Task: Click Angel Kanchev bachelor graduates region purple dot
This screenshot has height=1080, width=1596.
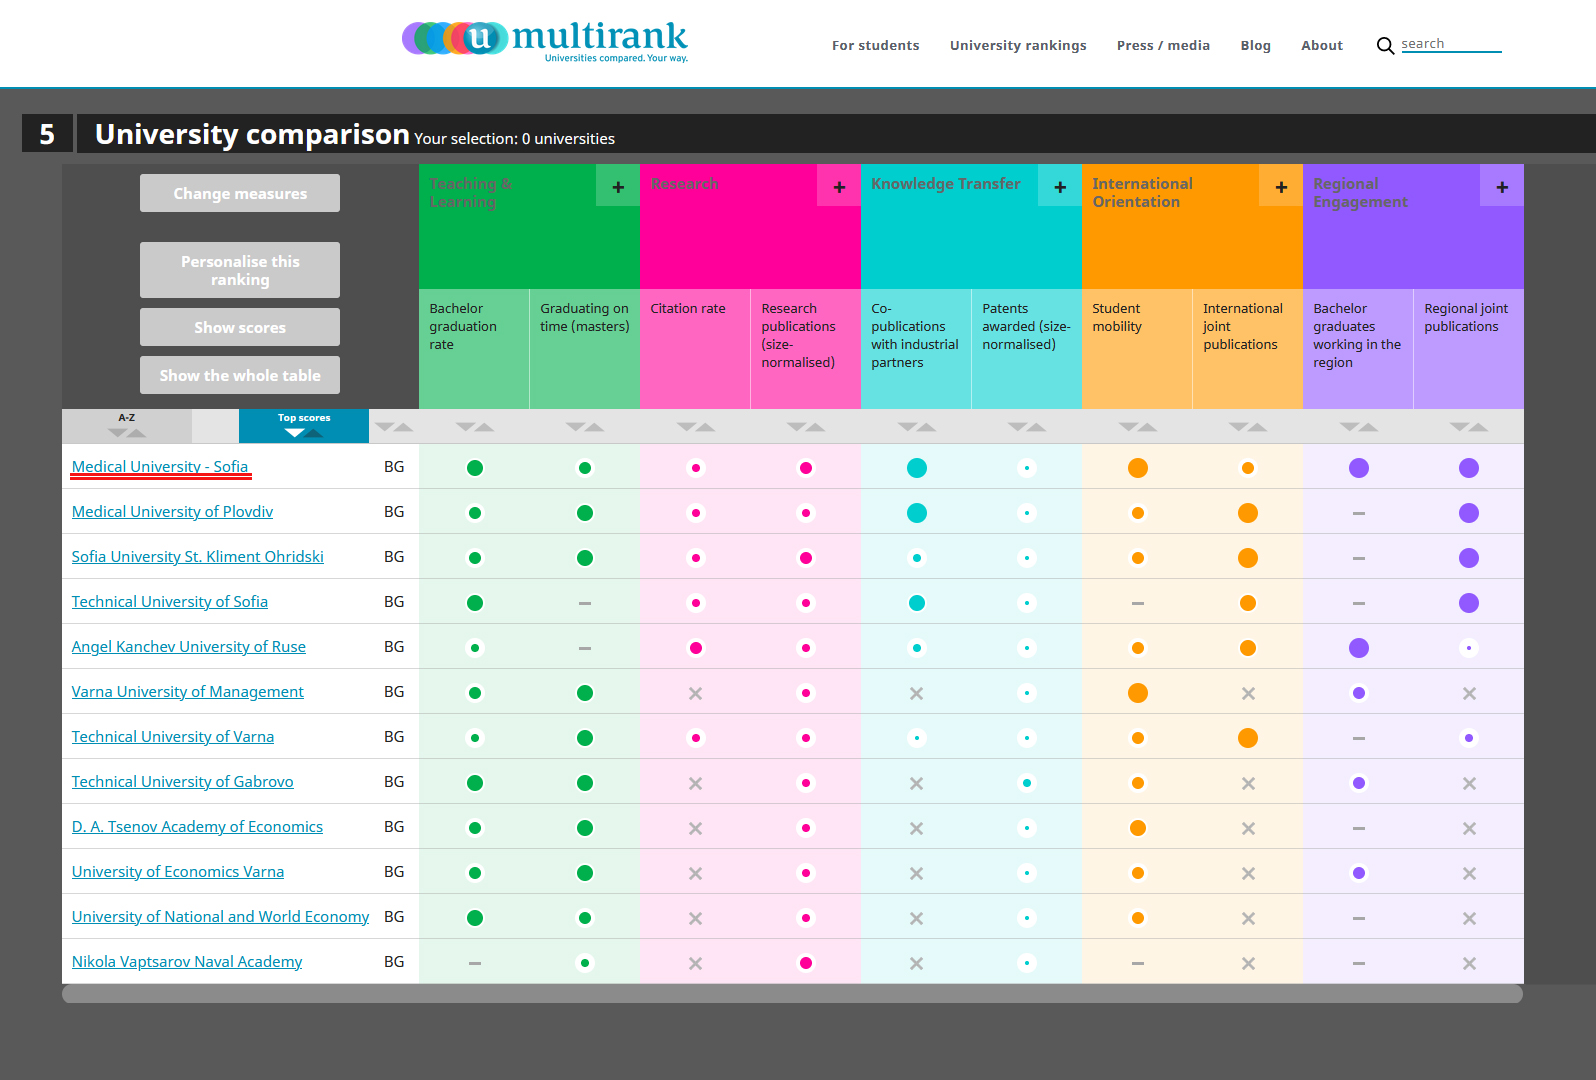Action: tap(1359, 648)
